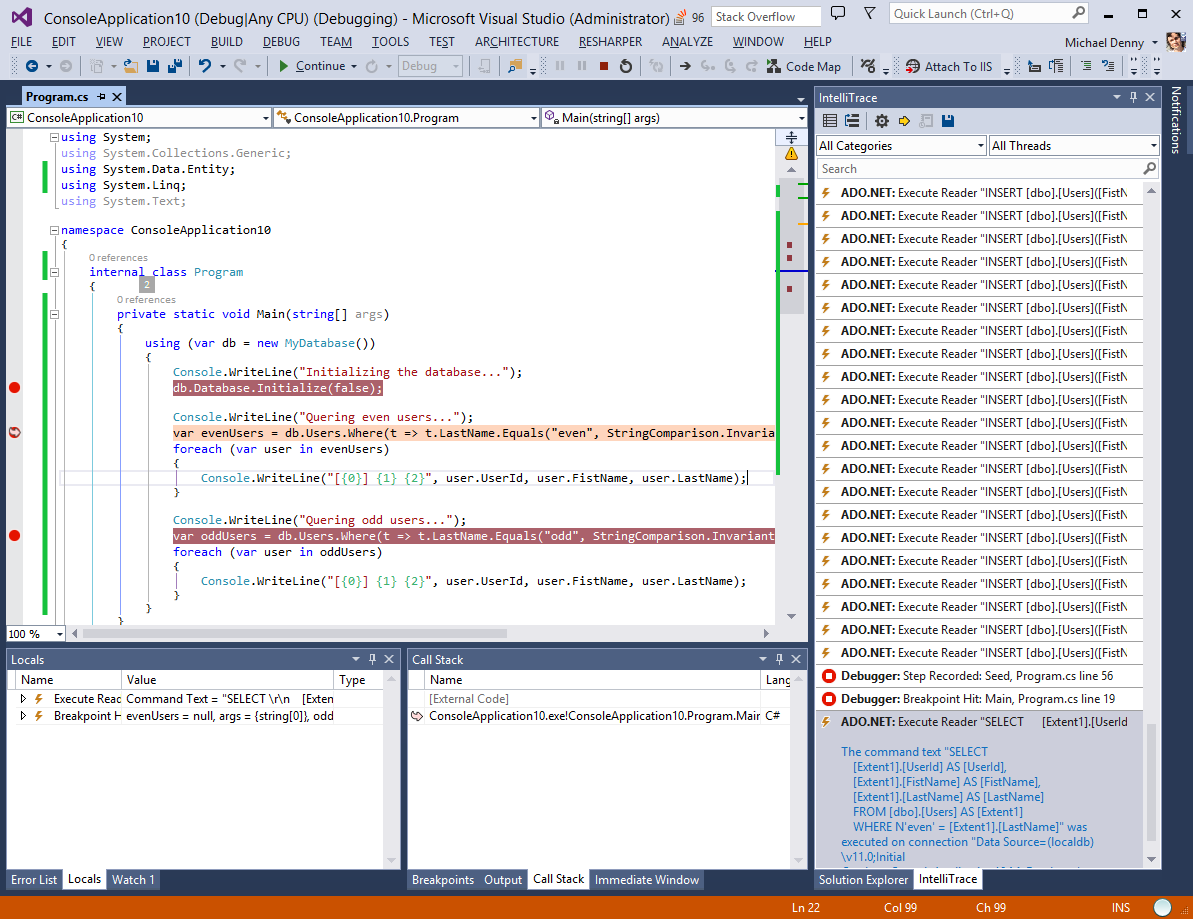Undo the last edit with the toolbar arrow
The height and width of the screenshot is (919, 1193).
204,66
